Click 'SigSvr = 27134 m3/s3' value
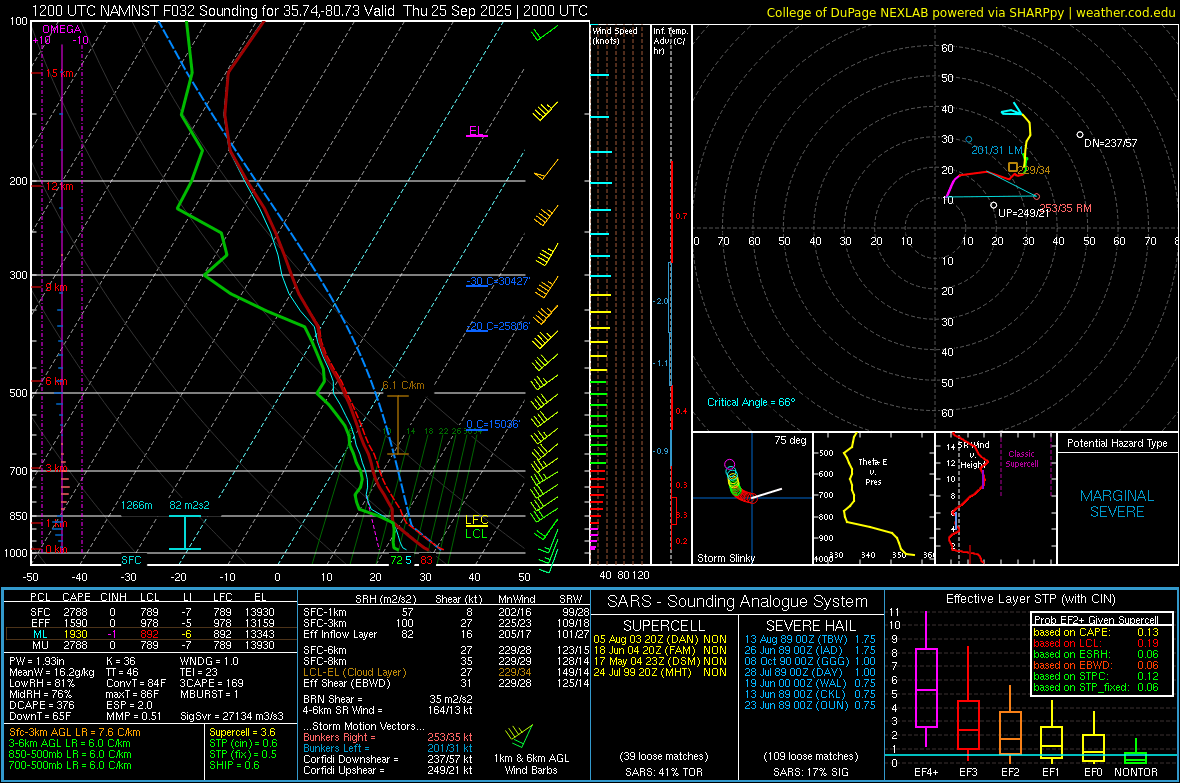Image resolution: width=1180 pixels, height=783 pixels. tap(232, 717)
